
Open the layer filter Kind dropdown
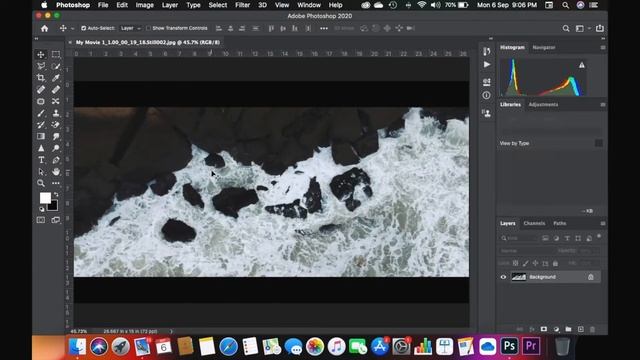519,238
